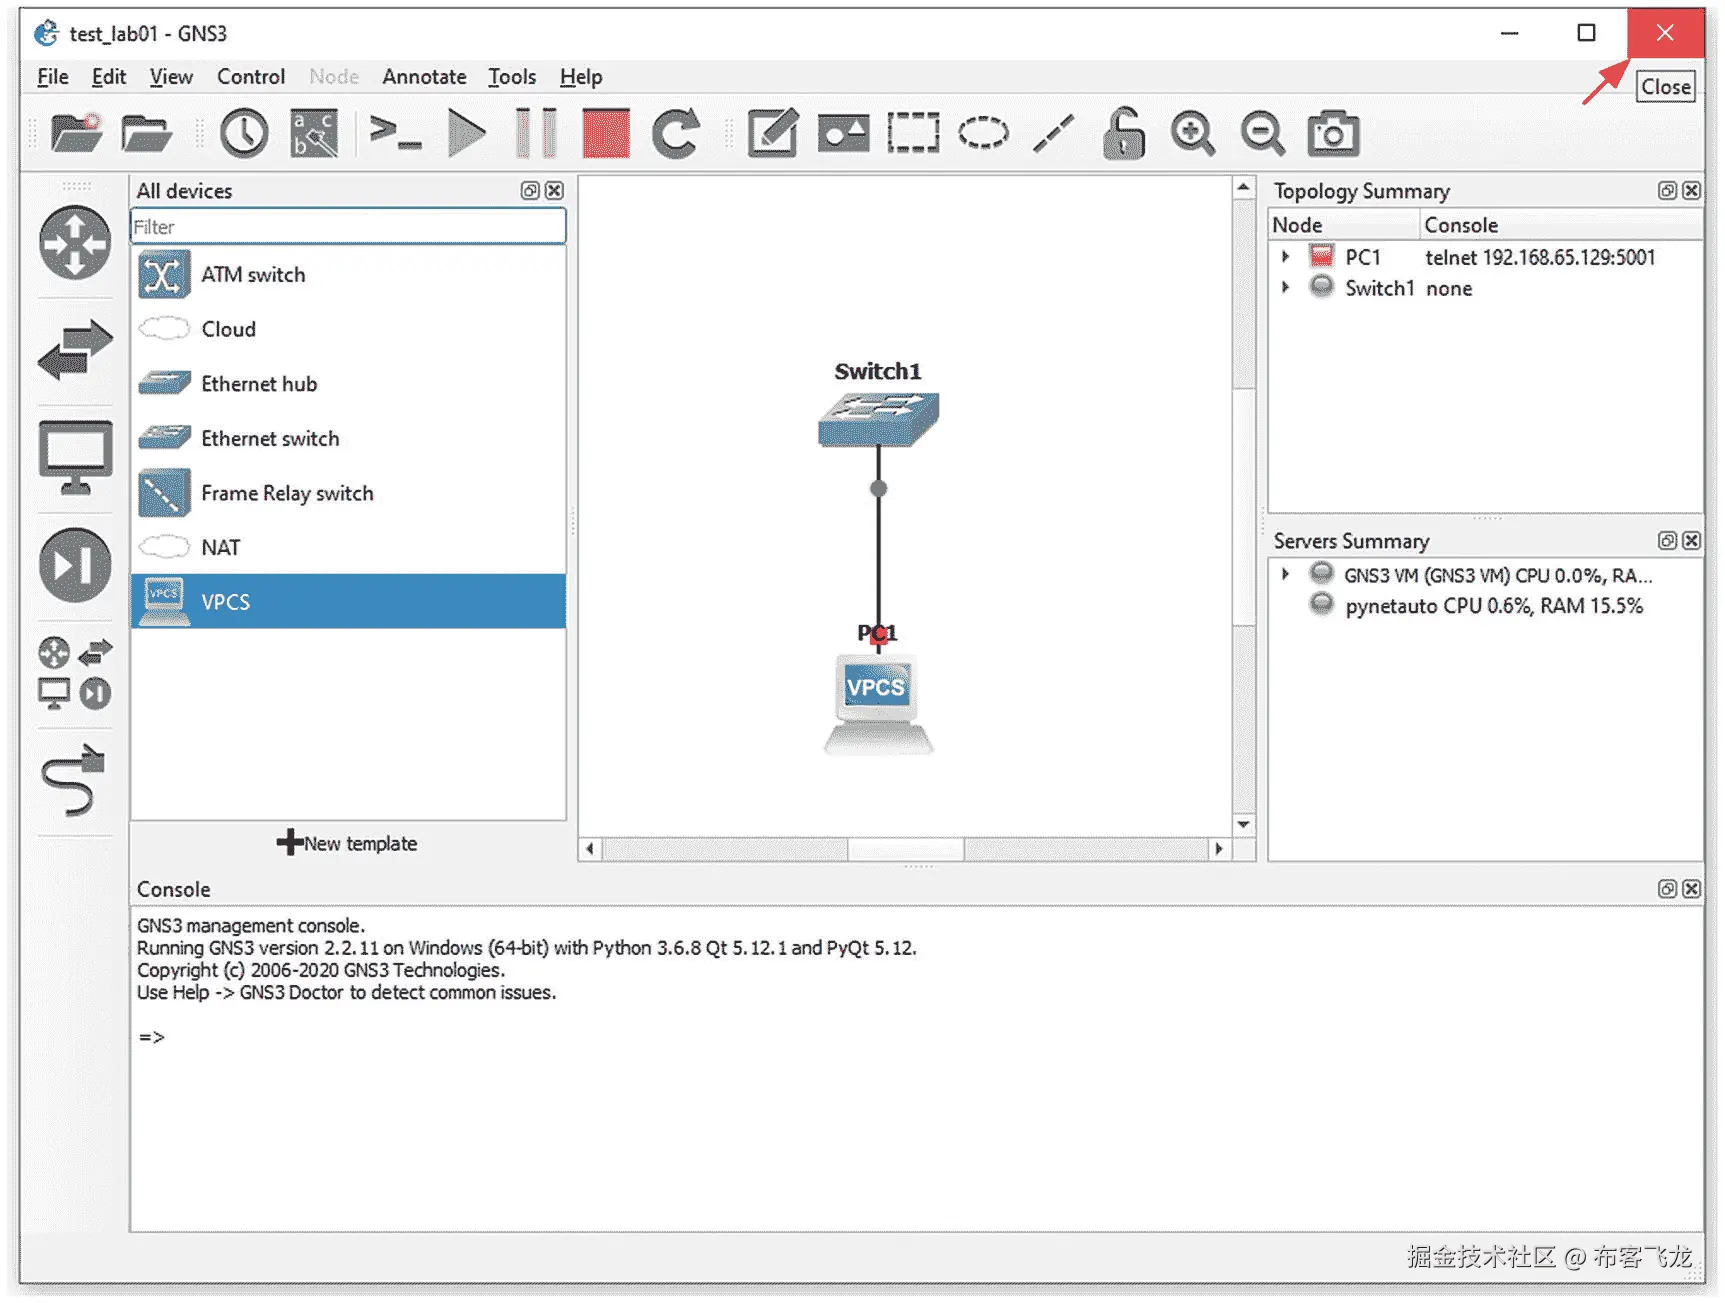Expand the GNS3 VM server entry
Viewport: 1725px width, 1303px height.
pos(1286,575)
